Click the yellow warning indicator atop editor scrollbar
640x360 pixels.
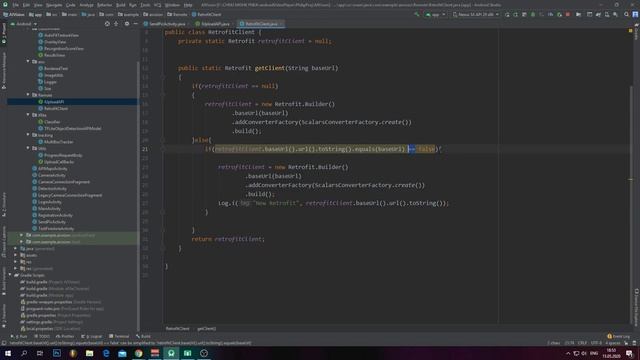[x=631, y=30]
